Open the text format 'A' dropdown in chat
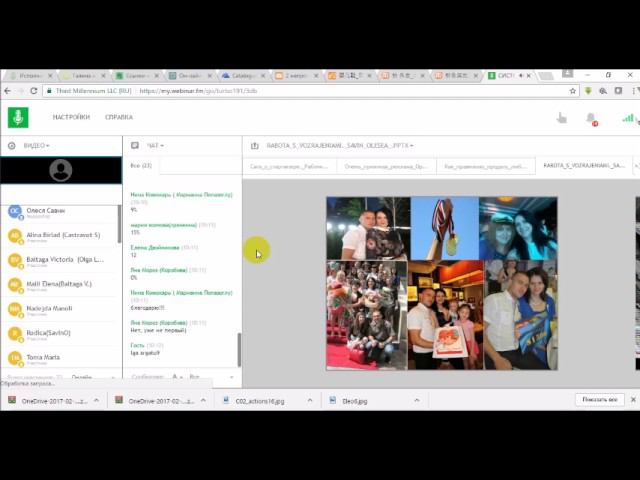Viewport: 640px width, 480px height. pos(177,377)
